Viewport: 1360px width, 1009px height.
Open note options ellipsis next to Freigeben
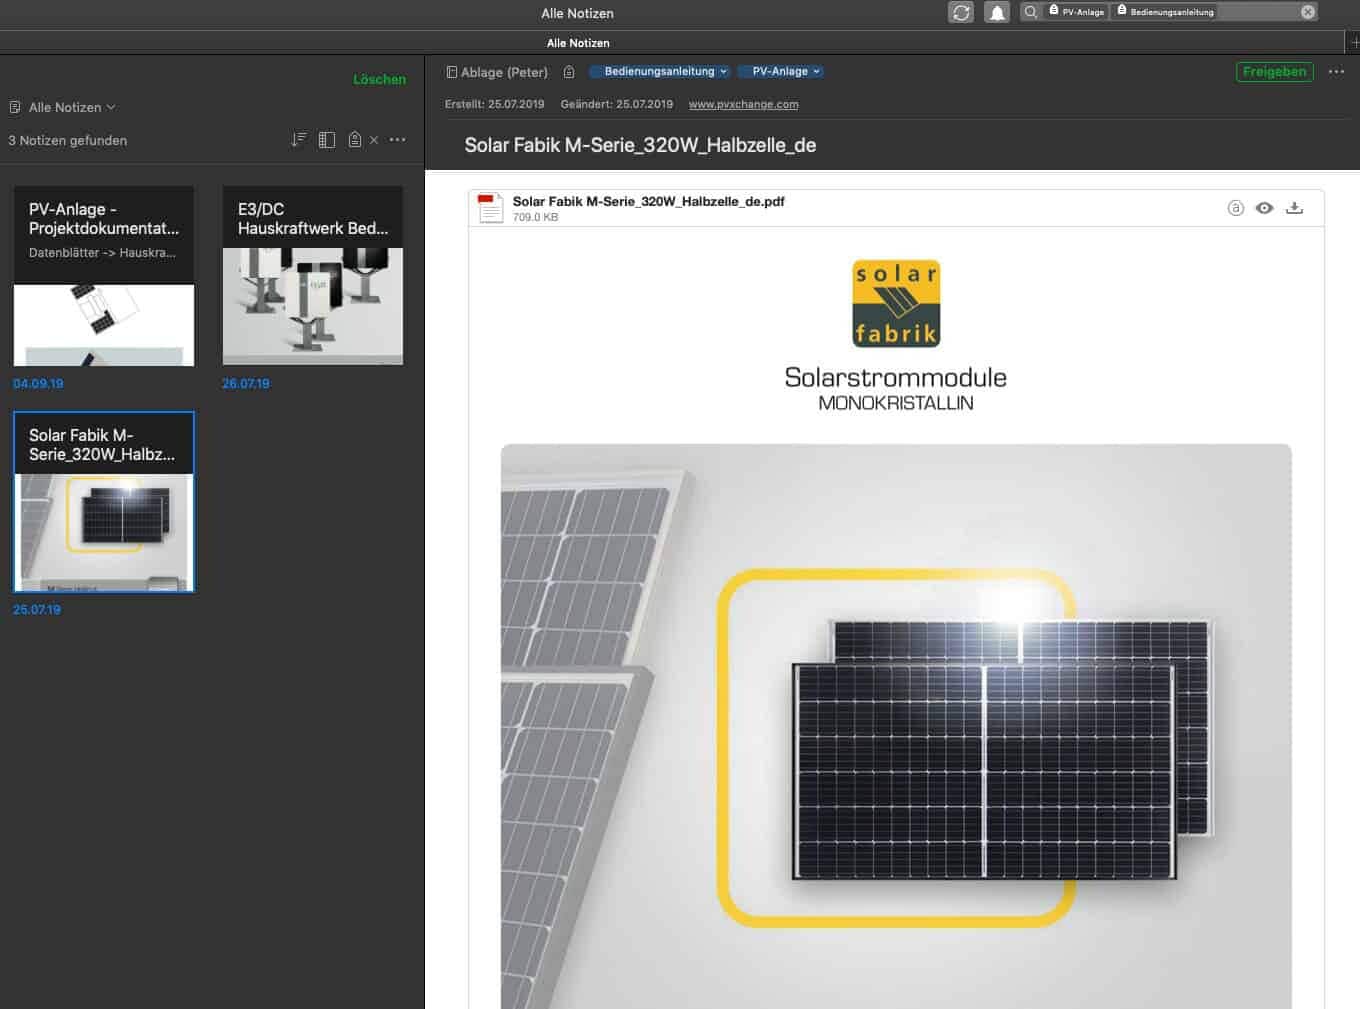pyautogui.click(x=1336, y=72)
